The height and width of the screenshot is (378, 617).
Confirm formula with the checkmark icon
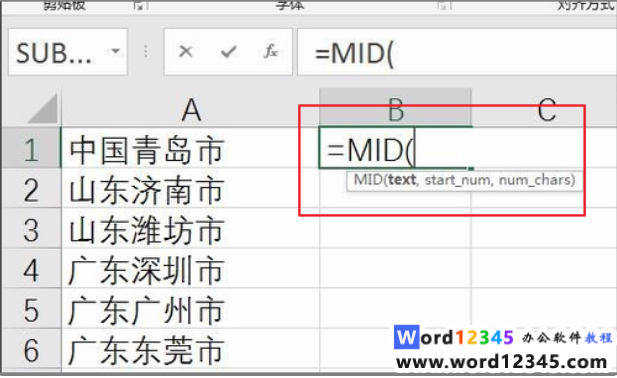pyautogui.click(x=229, y=52)
